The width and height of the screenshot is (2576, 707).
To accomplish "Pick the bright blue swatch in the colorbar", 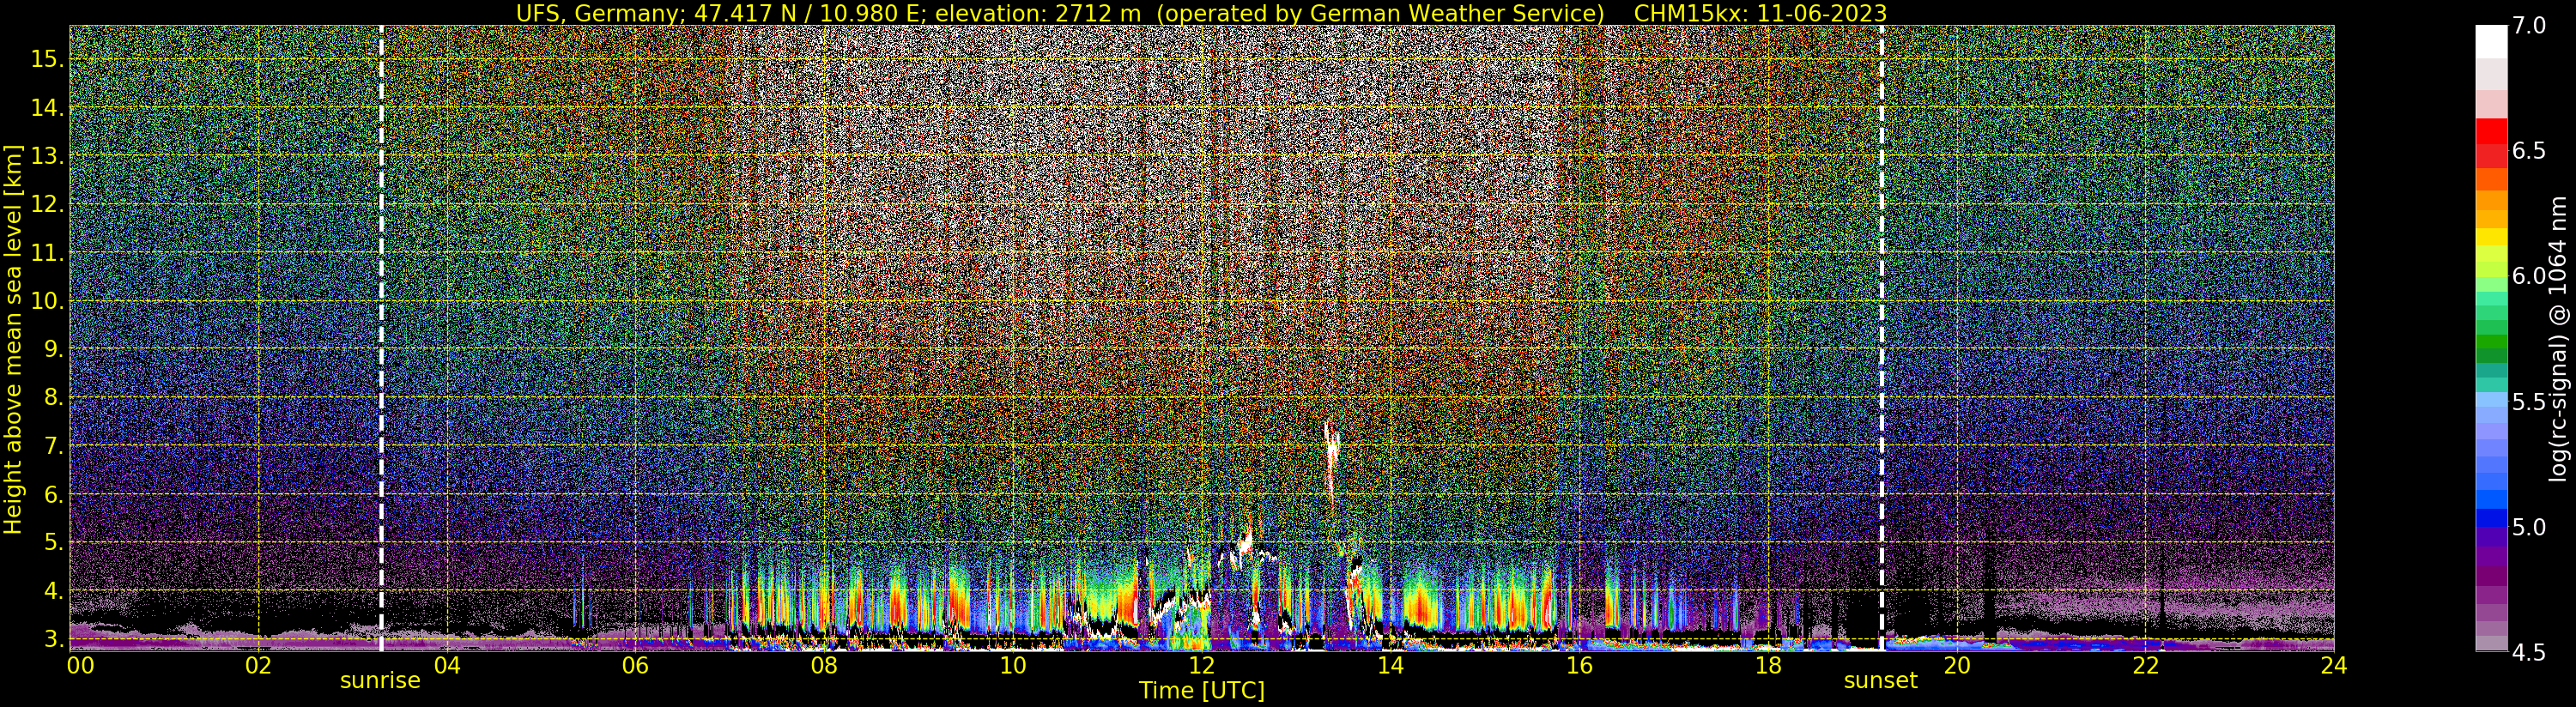I will [x=2491, y=500].
